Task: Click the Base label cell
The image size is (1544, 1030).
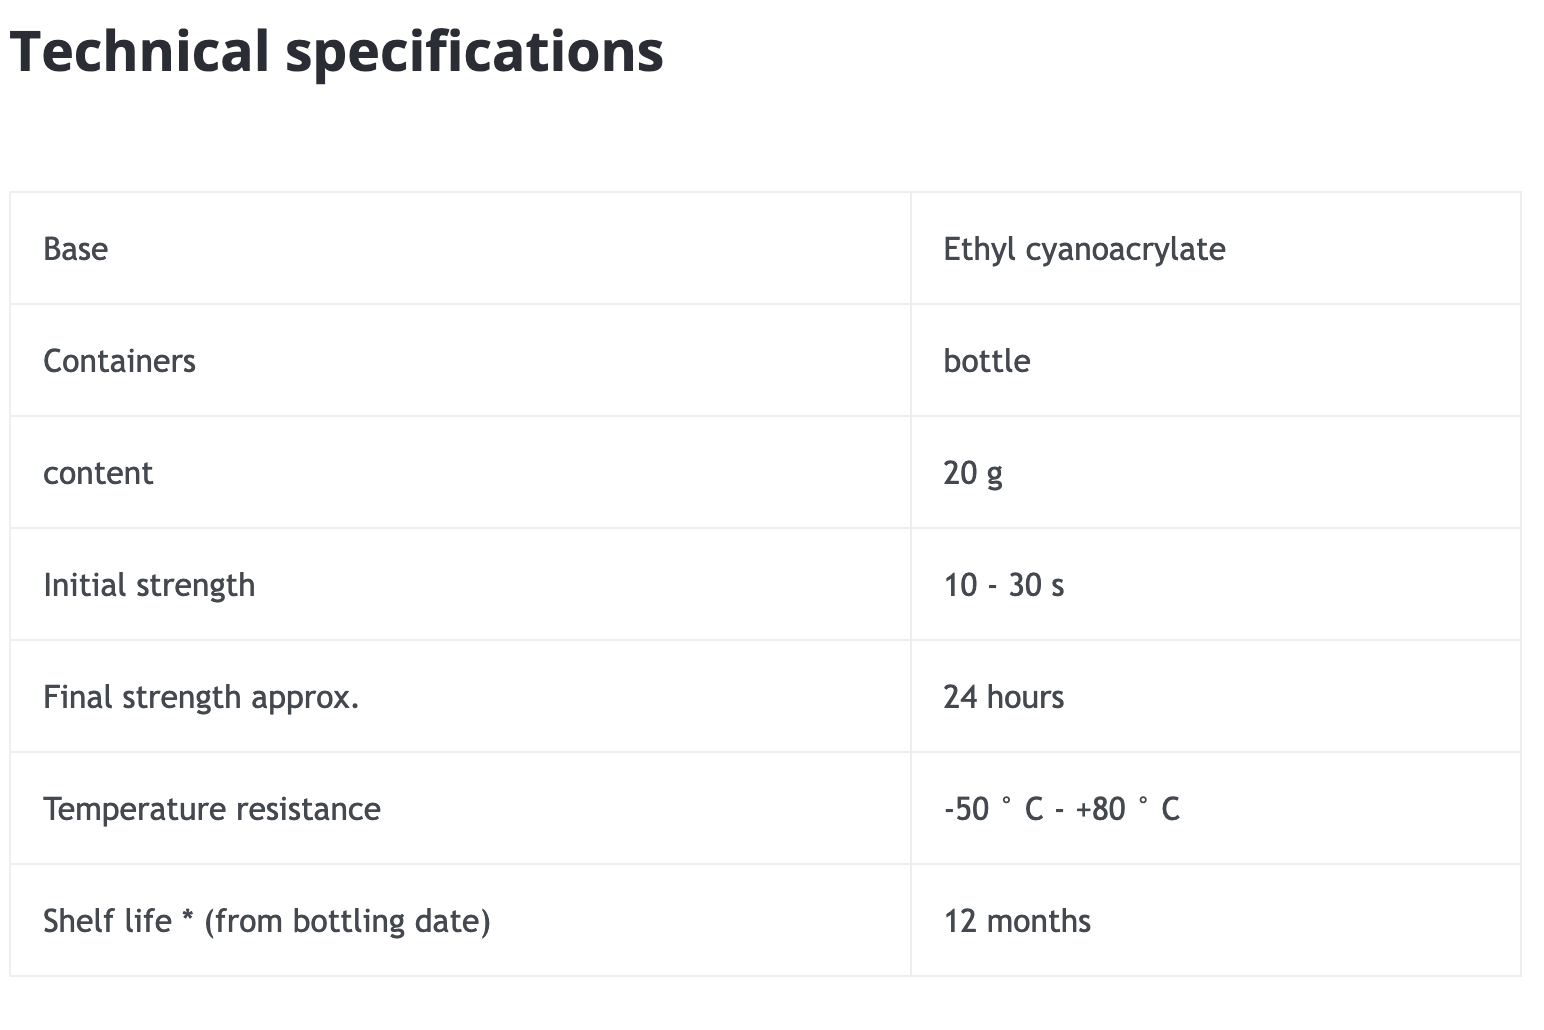Action: click(75, 249)
